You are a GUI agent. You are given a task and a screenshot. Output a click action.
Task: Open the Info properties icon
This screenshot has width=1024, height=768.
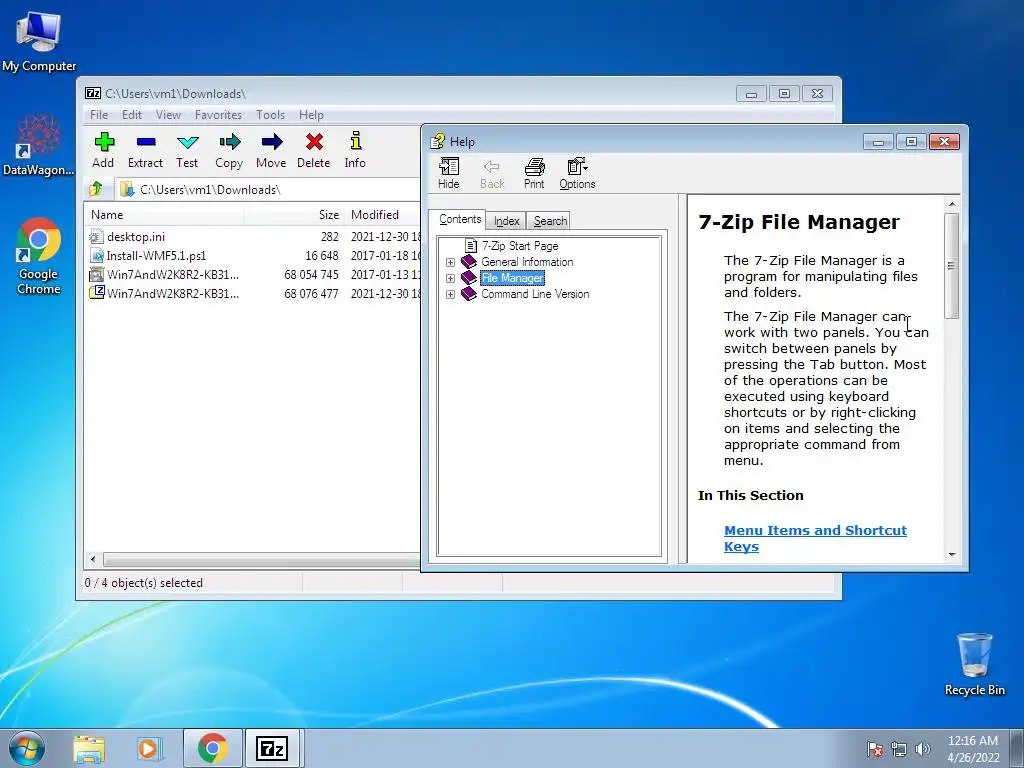tap(355, 141)
